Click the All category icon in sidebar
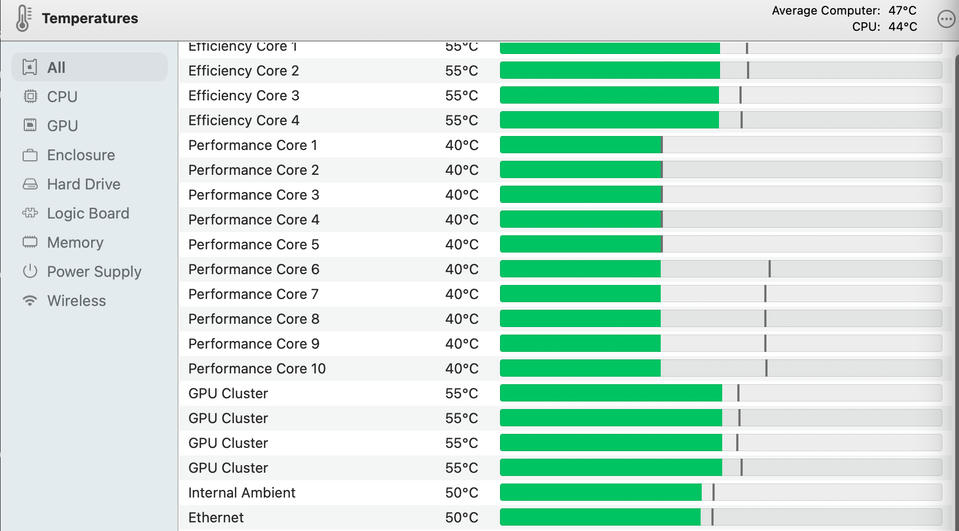Screen dimensions: 959x531 click(30, 67)
